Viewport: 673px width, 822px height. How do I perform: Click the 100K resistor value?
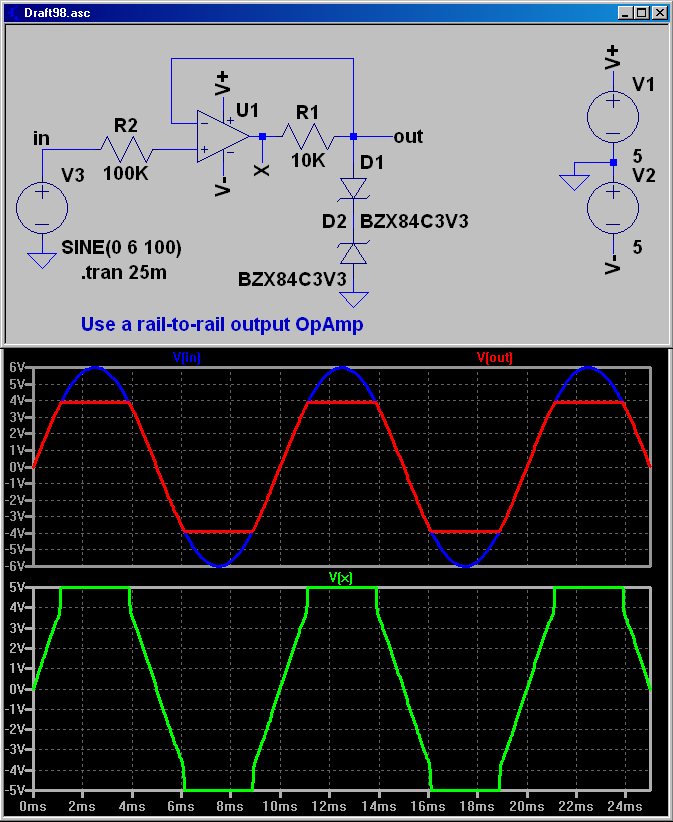click(x=125, y=174)
